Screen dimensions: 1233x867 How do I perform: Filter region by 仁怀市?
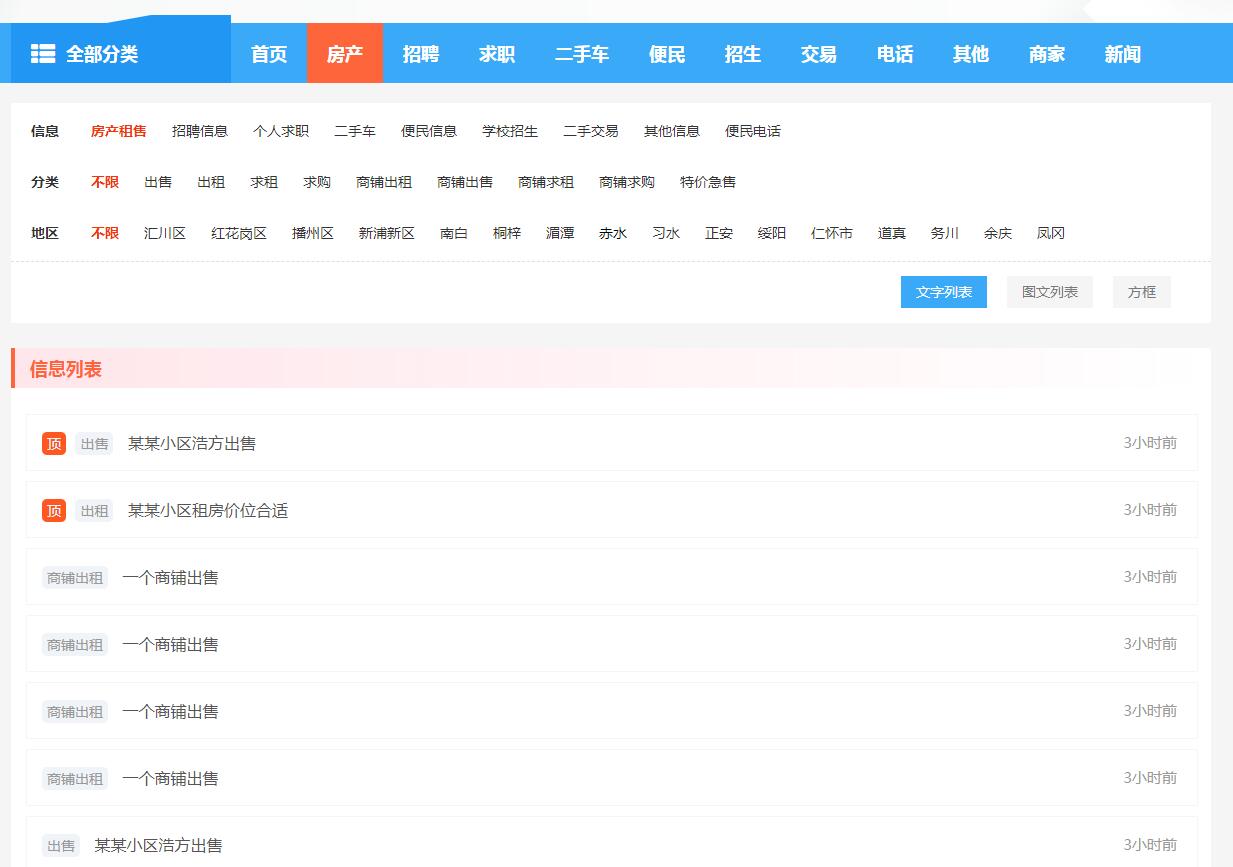point(832,233)
